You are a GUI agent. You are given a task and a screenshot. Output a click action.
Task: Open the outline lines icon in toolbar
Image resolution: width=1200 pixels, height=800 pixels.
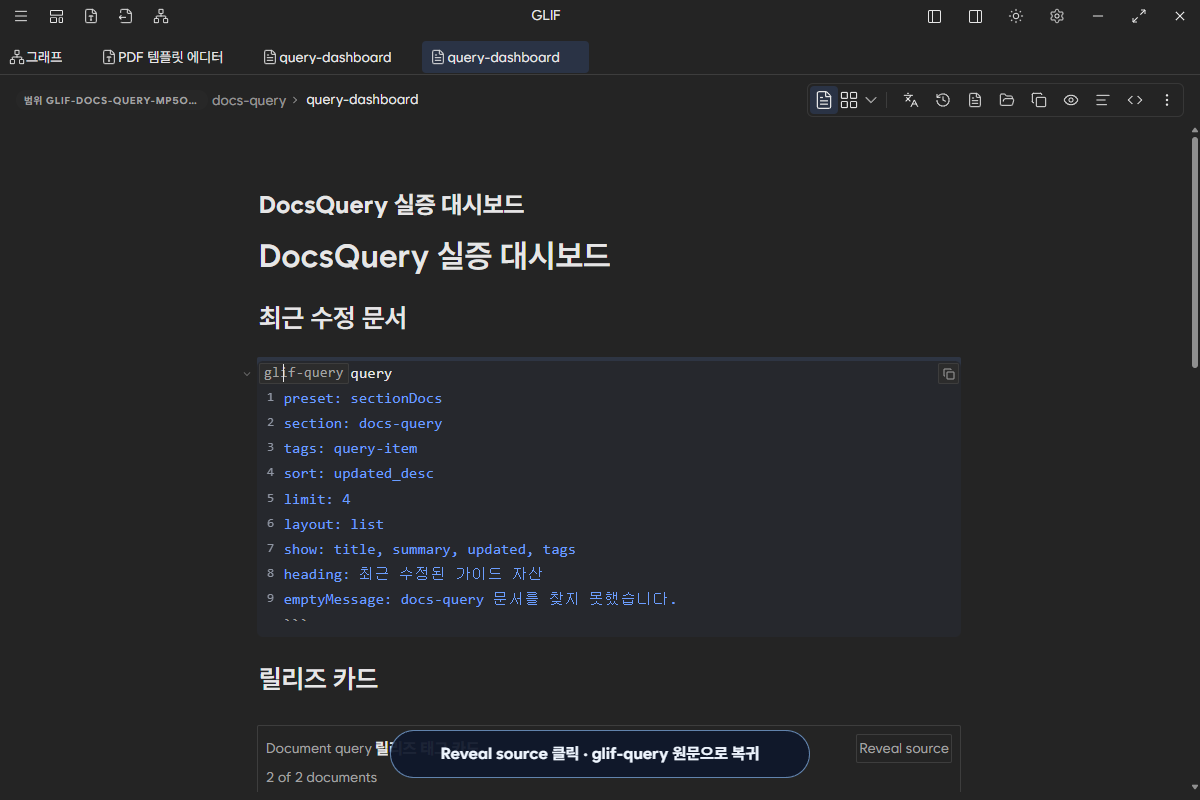tap(1103, 100)
